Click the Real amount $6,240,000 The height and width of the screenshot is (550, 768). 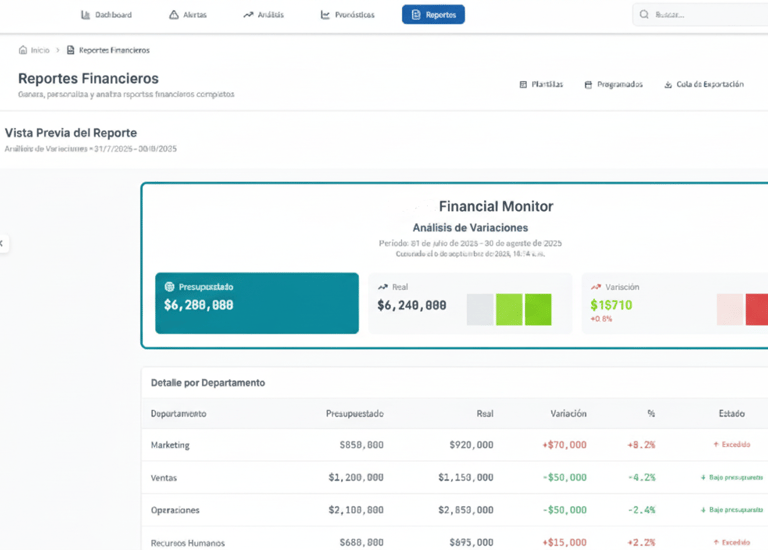tap(412, 305)
